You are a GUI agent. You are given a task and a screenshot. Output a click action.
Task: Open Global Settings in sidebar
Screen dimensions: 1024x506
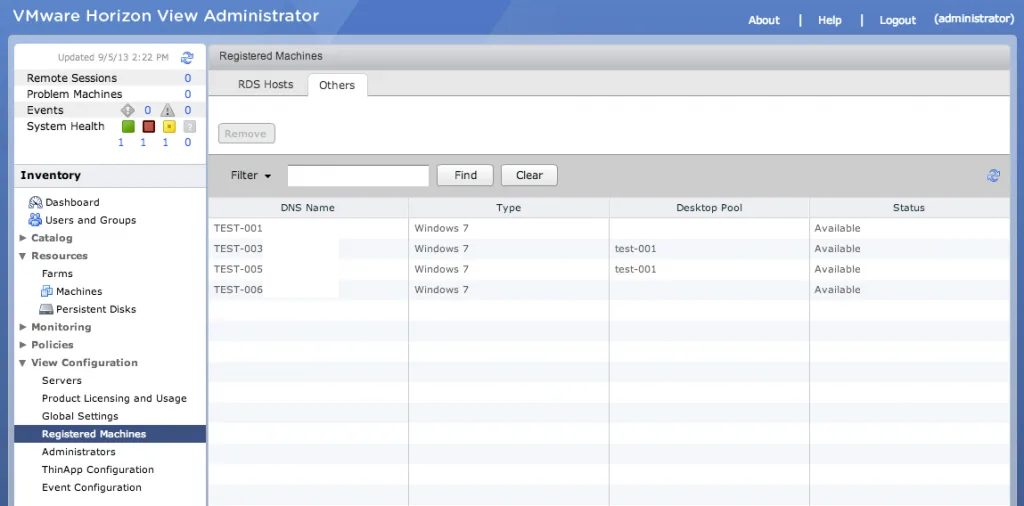(80, 416)
